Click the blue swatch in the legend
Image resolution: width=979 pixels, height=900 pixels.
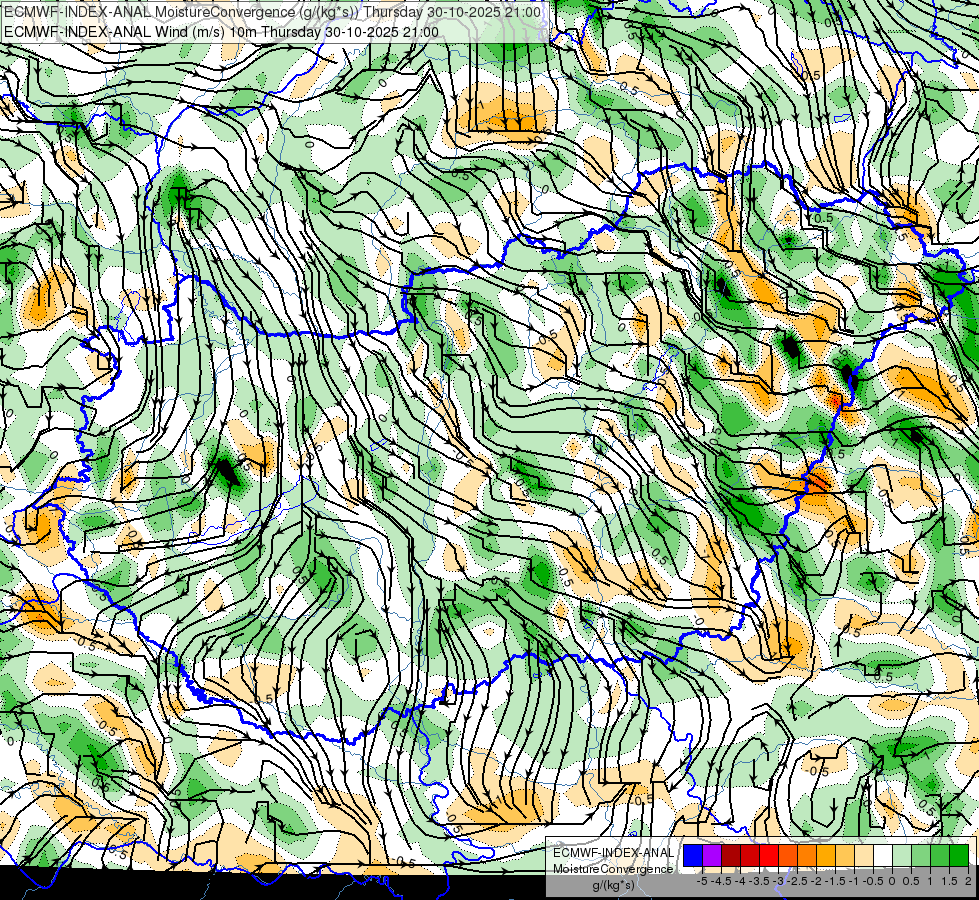pos(693,856)
